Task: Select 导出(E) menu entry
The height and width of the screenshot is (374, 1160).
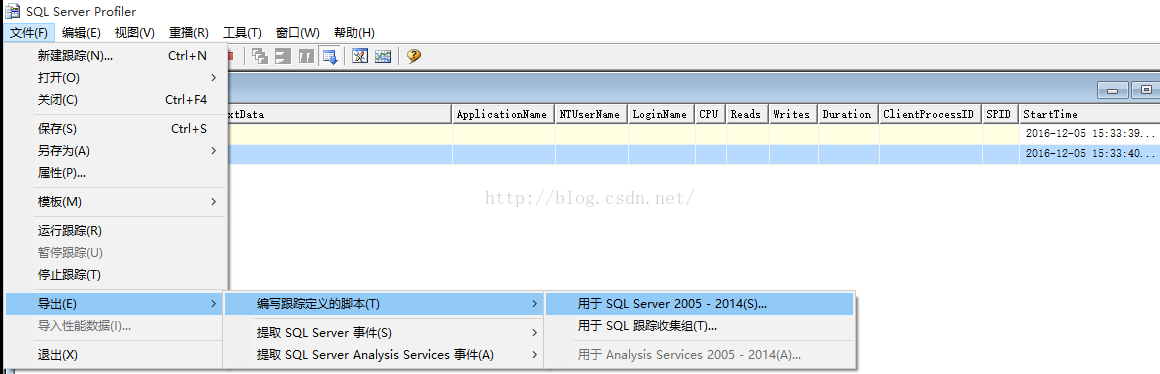Action: click(x=115, y=304)
